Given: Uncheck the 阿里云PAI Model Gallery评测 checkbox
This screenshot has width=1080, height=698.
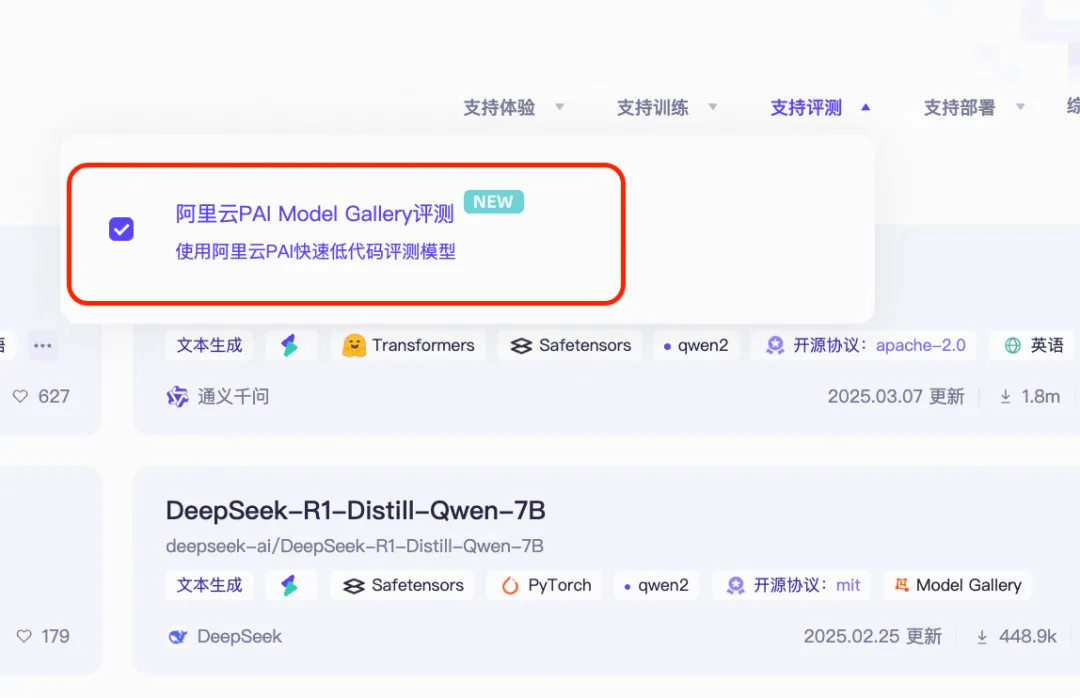Looking at the screenshot, I should pyautogui.click(x=121, y=229).
